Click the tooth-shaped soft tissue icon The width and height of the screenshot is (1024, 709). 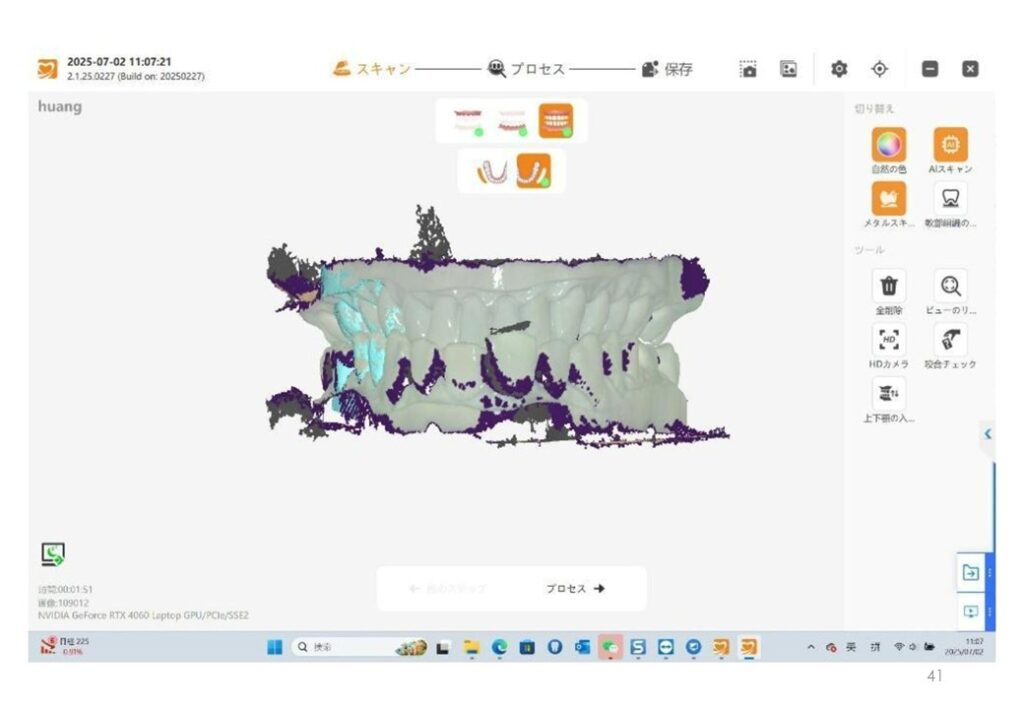pos(950,200)
